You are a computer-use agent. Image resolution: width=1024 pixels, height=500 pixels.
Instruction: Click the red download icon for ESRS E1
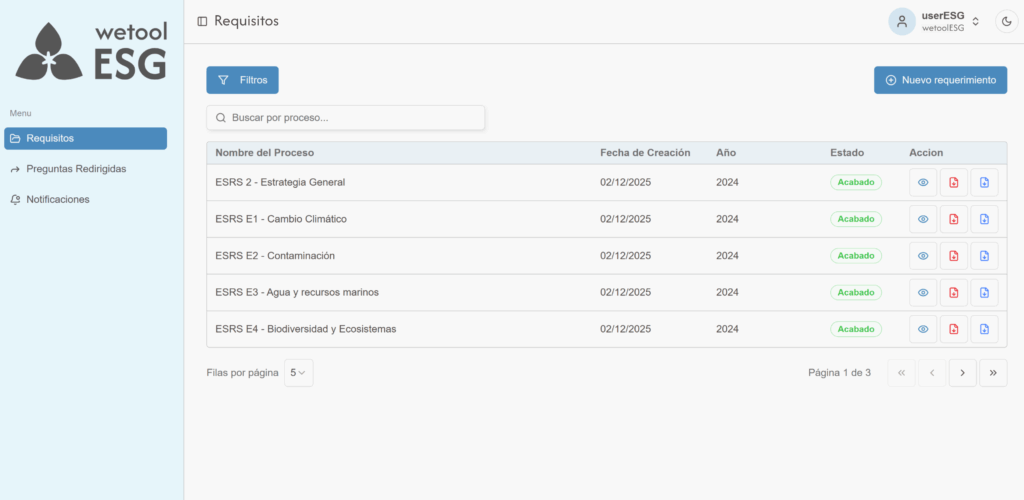click(954, 219)
